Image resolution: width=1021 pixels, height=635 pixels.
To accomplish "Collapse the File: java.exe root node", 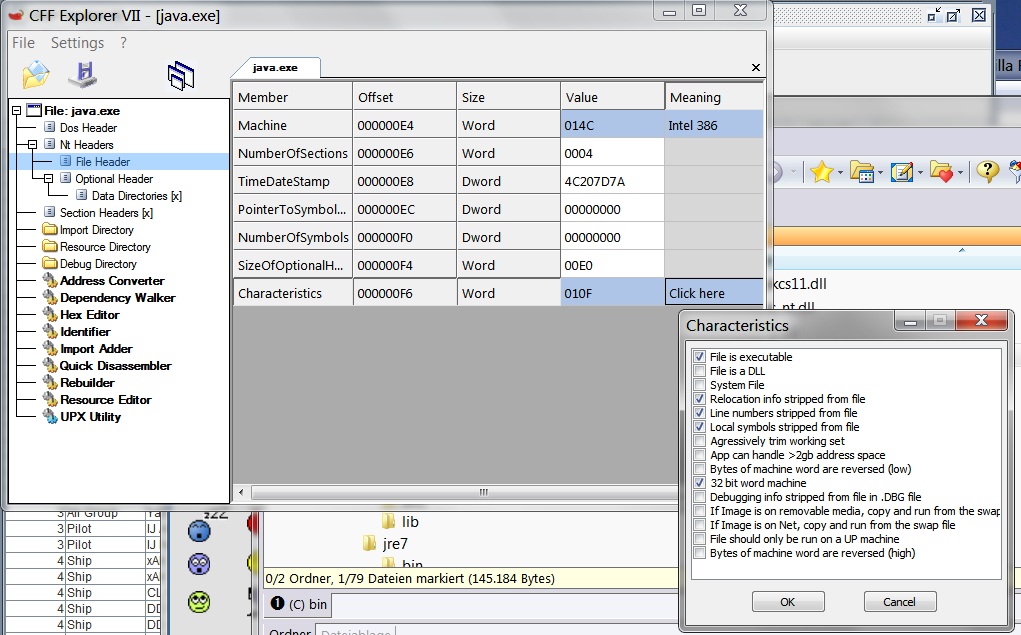I will (x=16, y=111).
